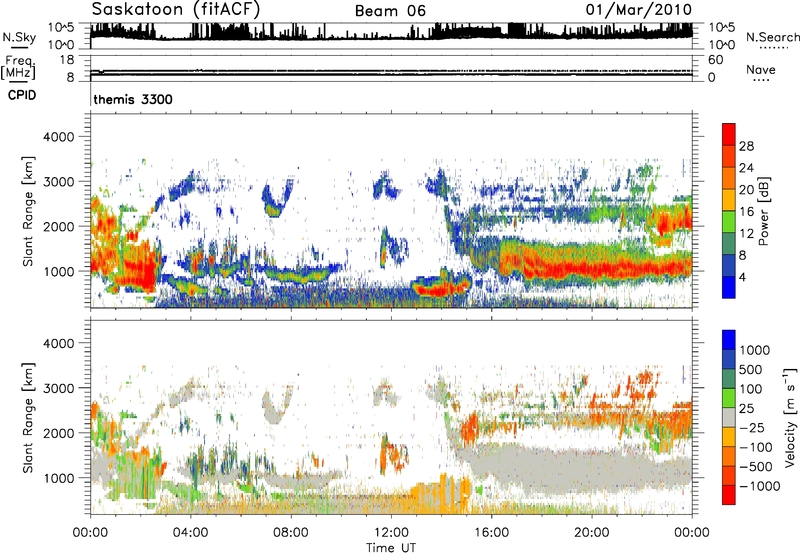Pick Power bar segment between 16 and 20

[729, 200]
